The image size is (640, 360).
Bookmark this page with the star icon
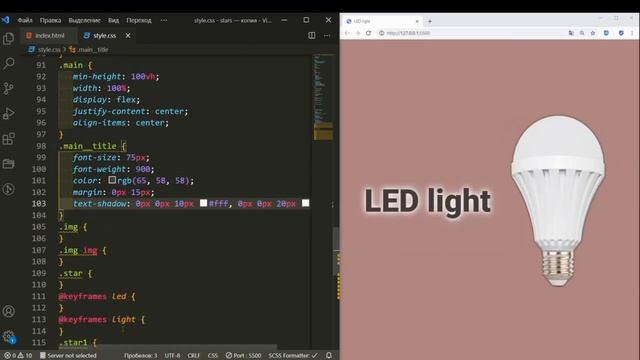(x=593, y=33)
